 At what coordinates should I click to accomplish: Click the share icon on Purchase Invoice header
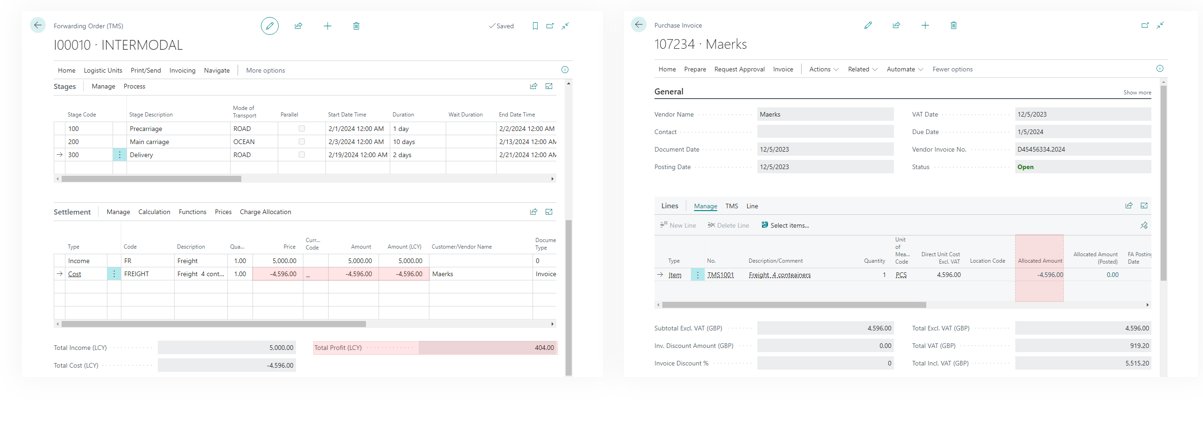[896, 25]
